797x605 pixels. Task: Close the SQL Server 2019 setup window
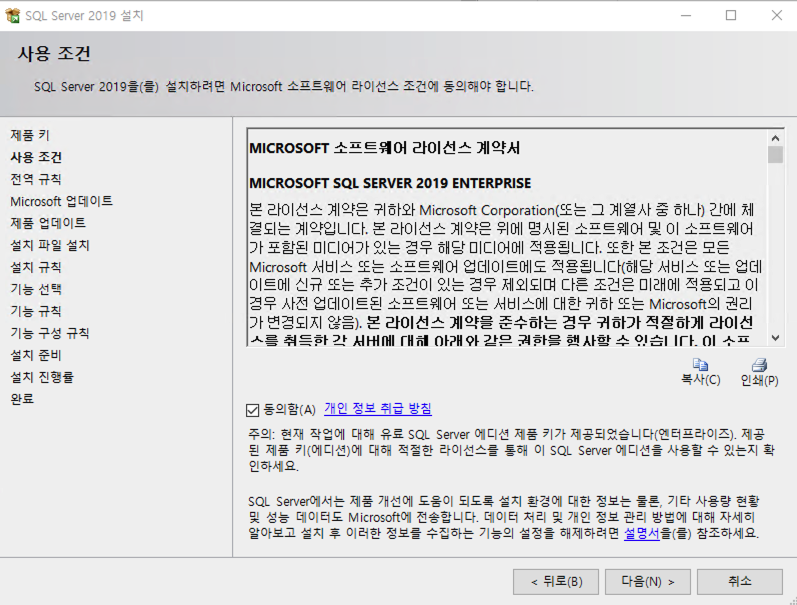[777, 16]
